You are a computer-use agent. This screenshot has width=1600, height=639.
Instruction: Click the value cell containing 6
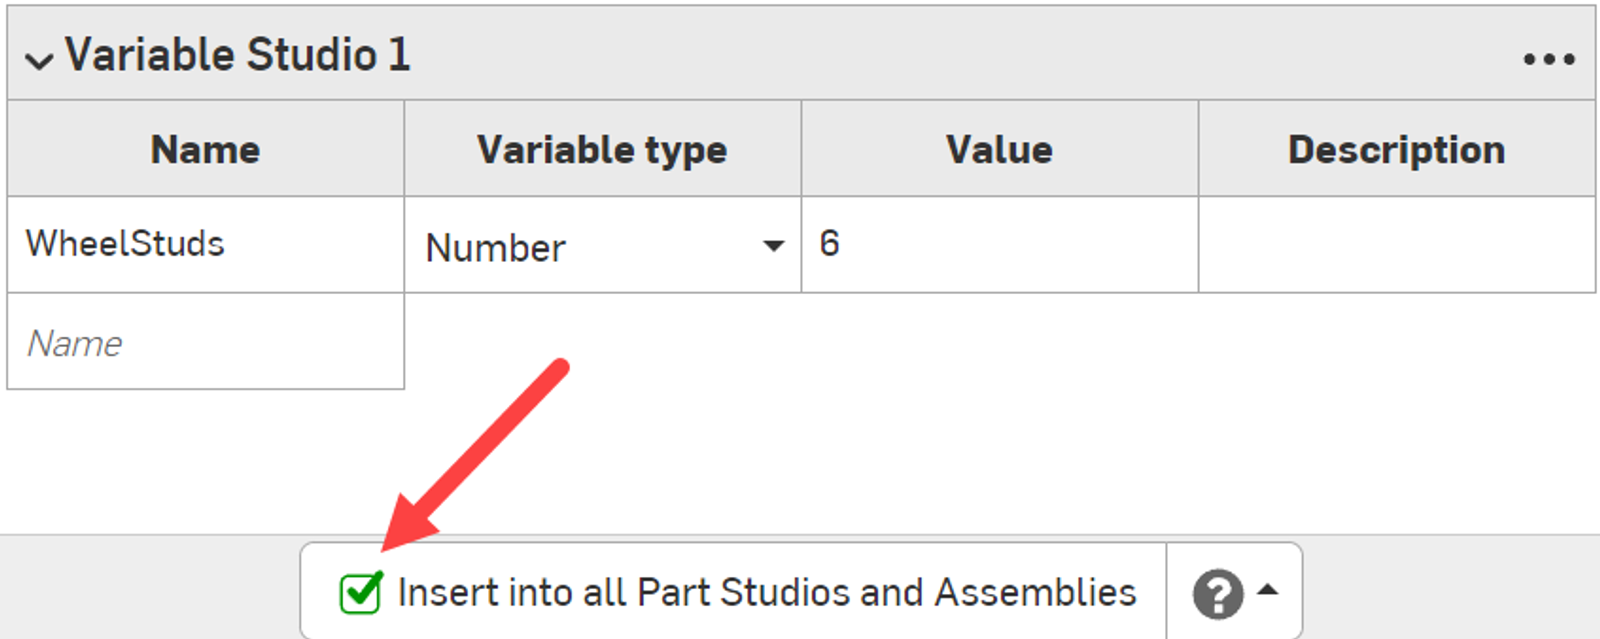tap(998, 244)
